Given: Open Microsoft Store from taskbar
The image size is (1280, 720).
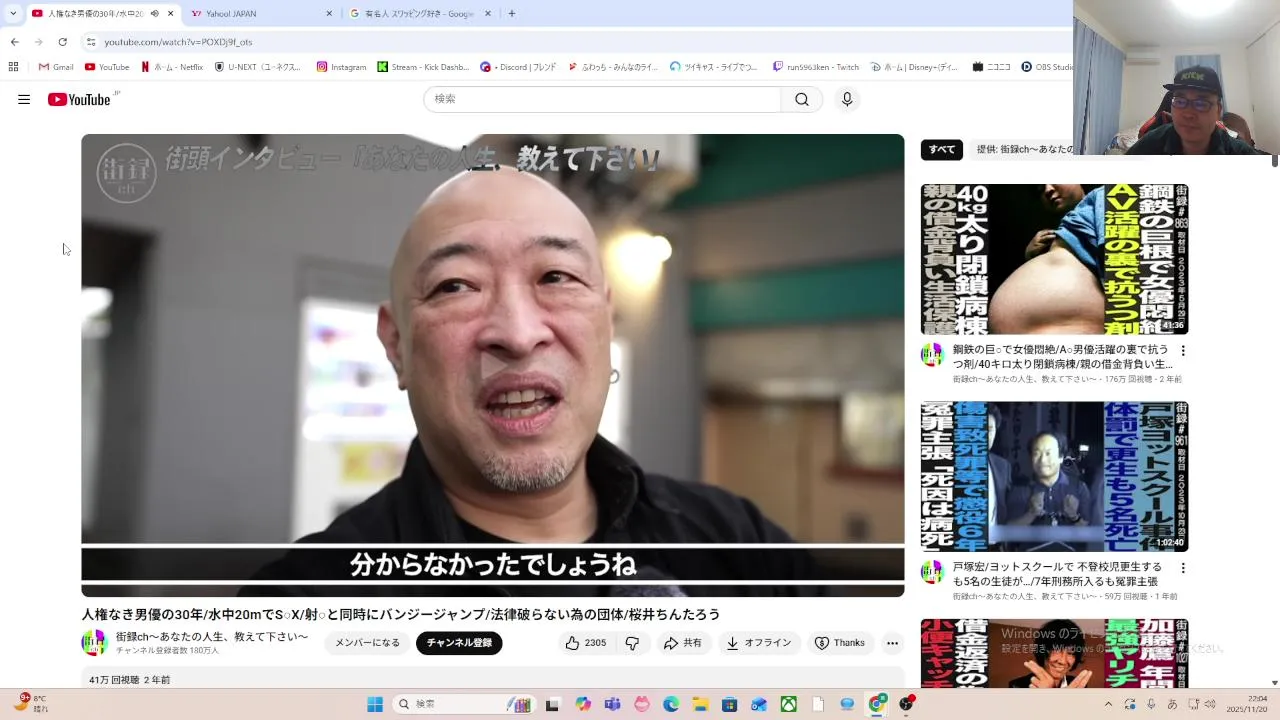Looking at the screenshot, I should [x=730, y=704].
